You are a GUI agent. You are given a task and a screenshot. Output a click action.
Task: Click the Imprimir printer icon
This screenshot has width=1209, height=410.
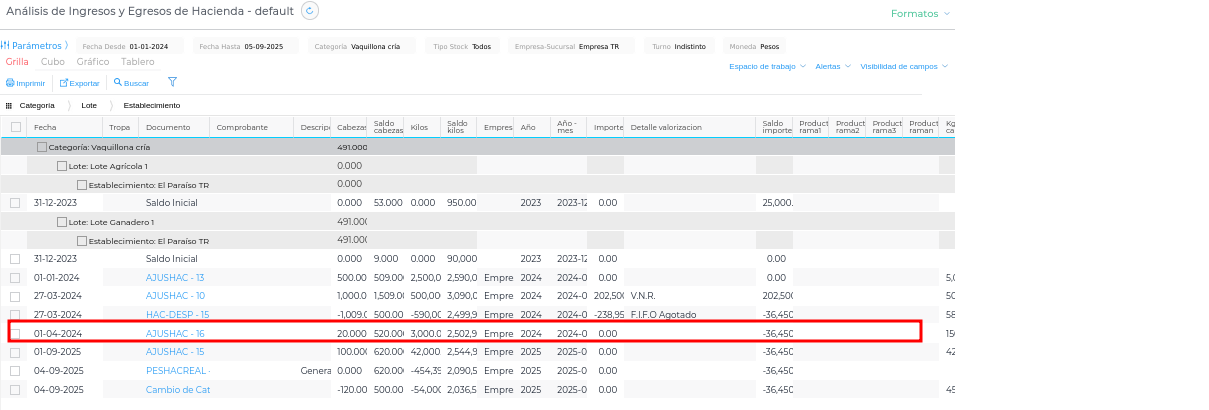[x=10, y=83]
